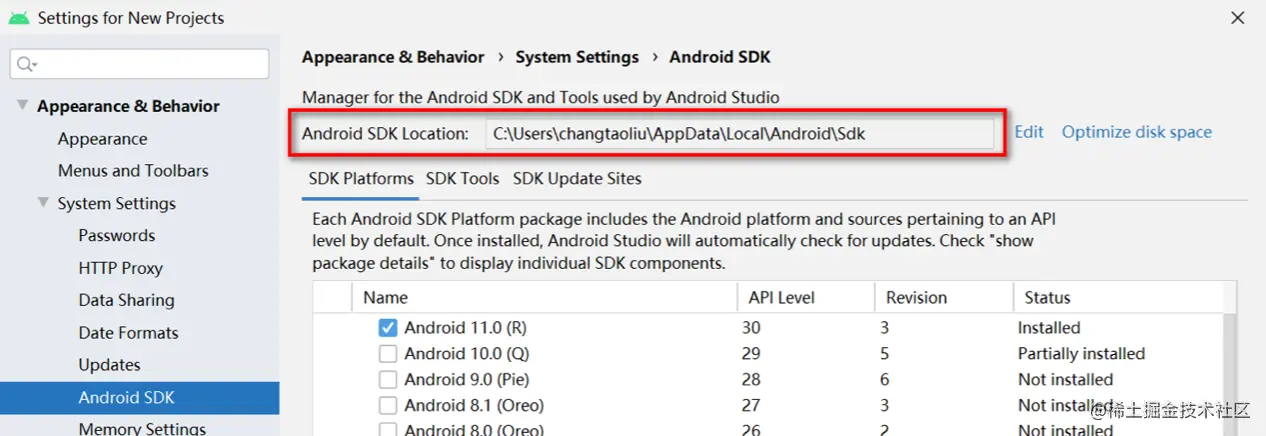Click 'Installed' status for Android 11.0
The width and height of the screenshot is (1266, 436).
1049,328
